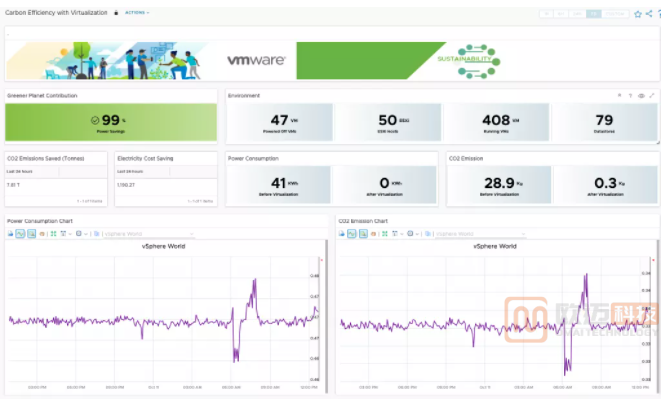Screen dimensions: 662x399
Task: Click blue objects icon in CO2 Emission Chart toolbar
Action: pyautogui.click(x=428, y=233)
